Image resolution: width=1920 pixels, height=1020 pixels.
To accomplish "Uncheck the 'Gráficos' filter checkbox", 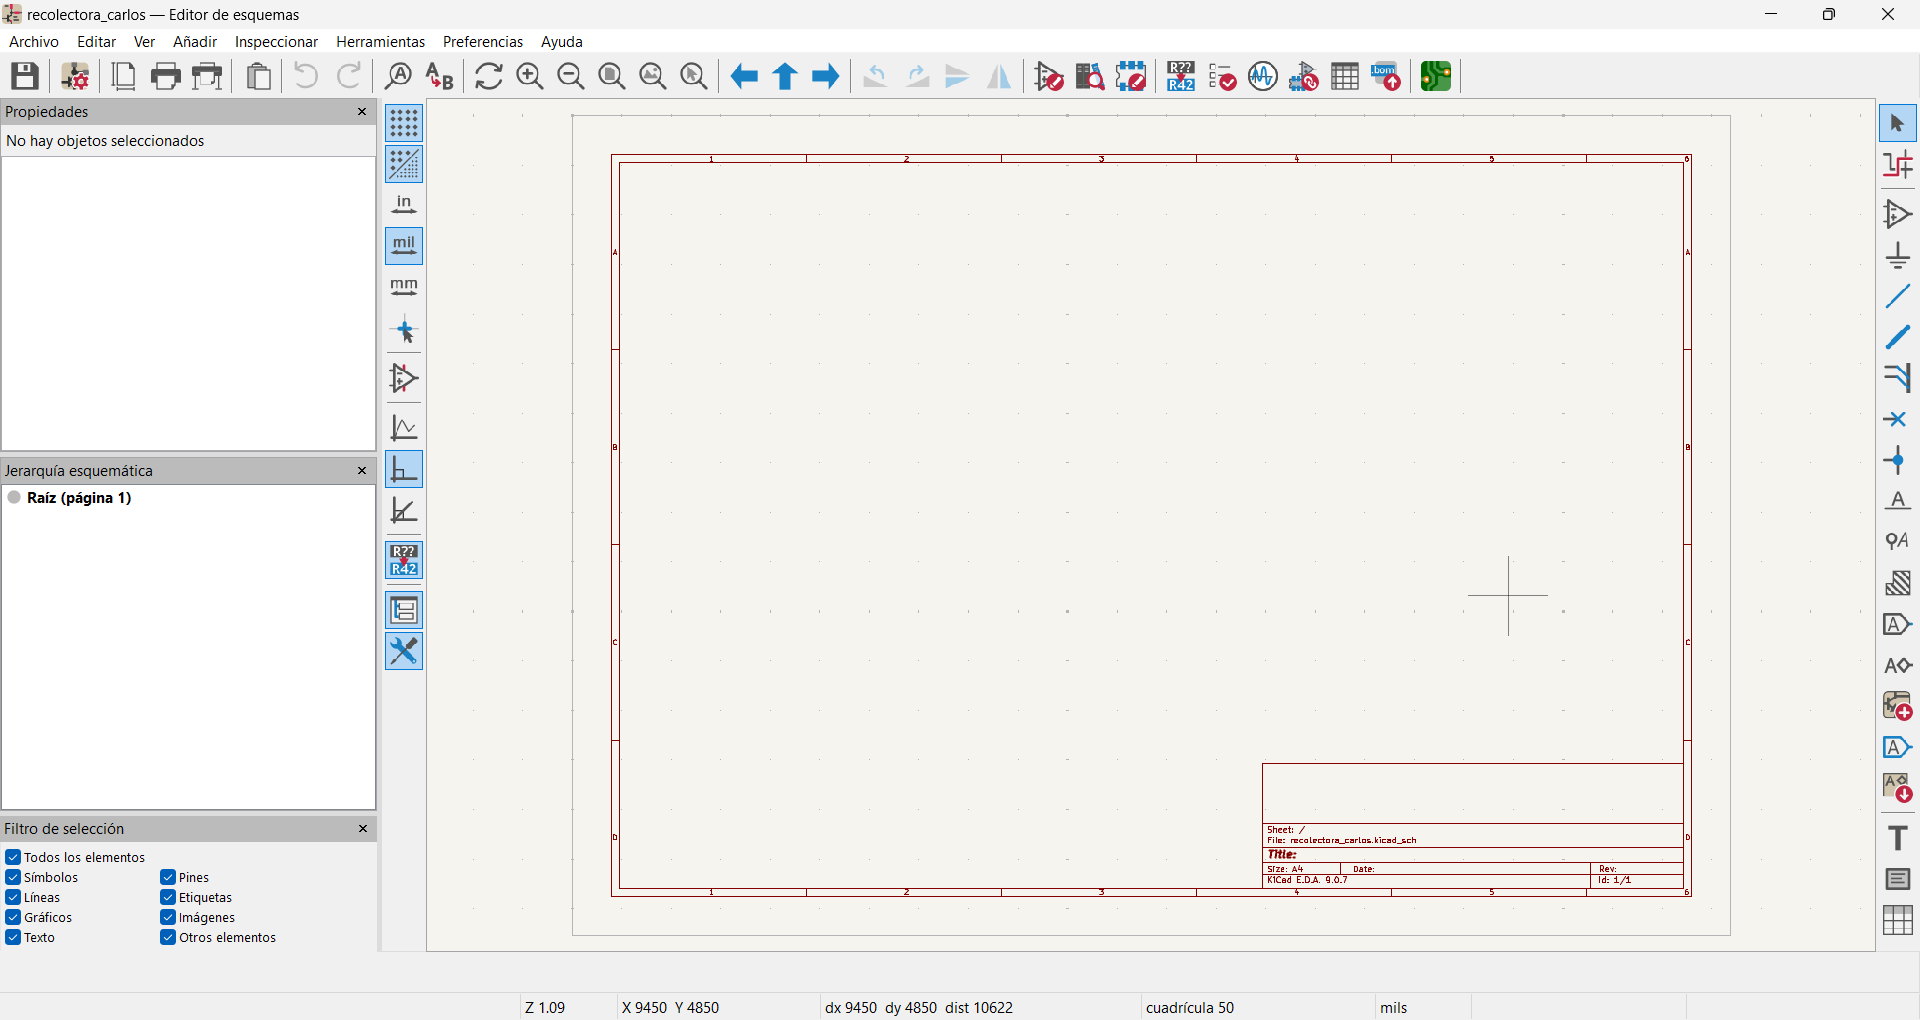I will pos(13,917).
